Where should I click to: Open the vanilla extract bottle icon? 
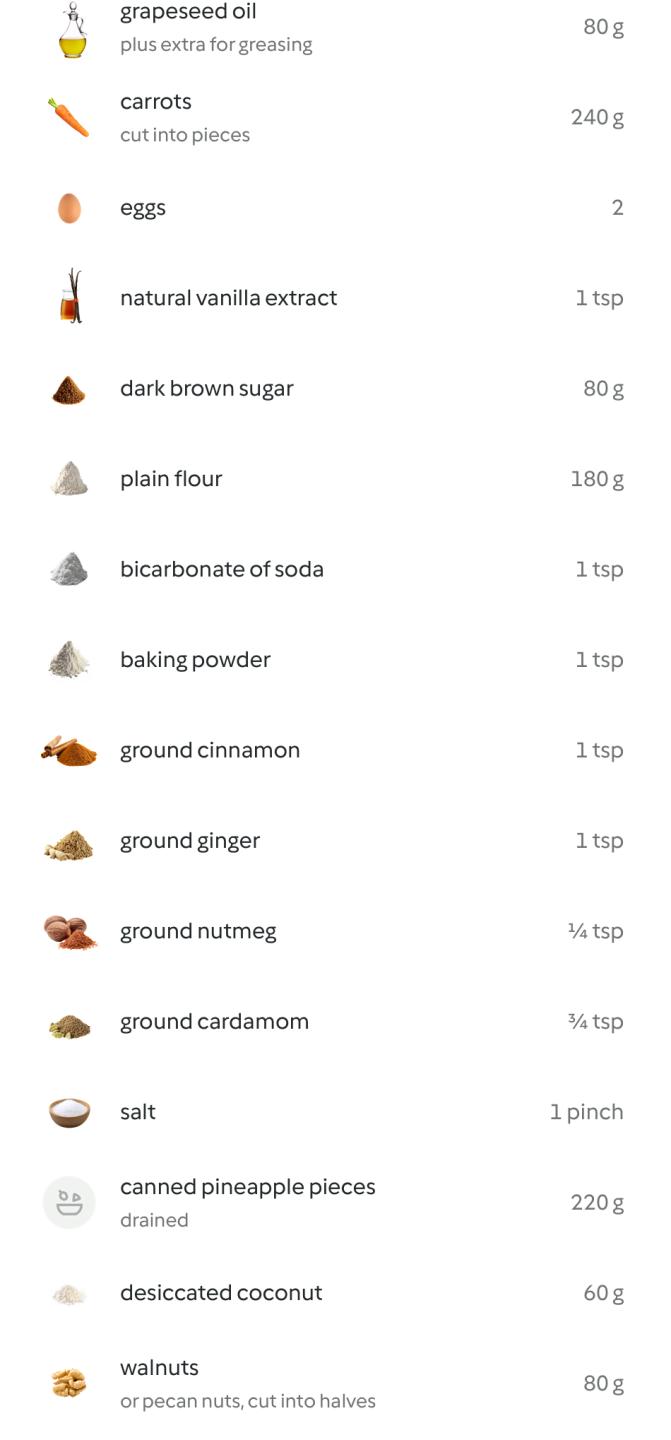tap(70, 297)
